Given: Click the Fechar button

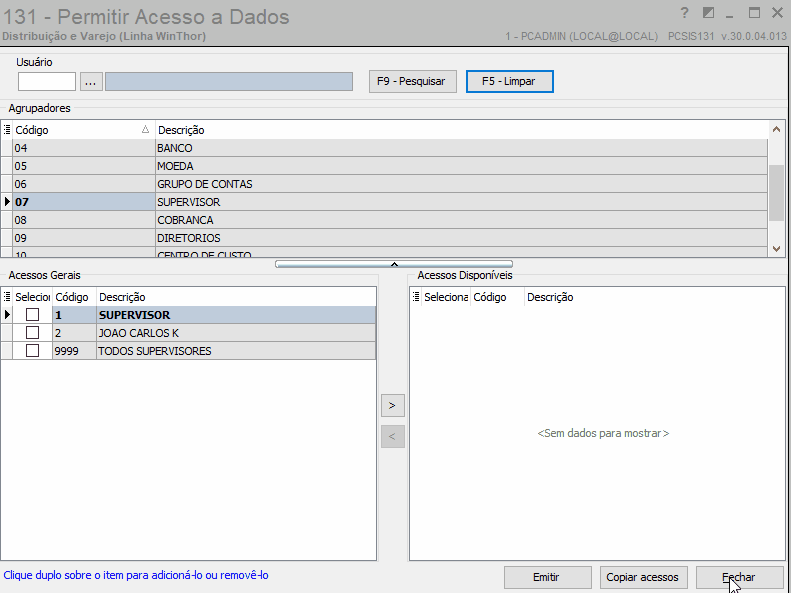Looking at the screenshot, I should [x=739, y=577].
